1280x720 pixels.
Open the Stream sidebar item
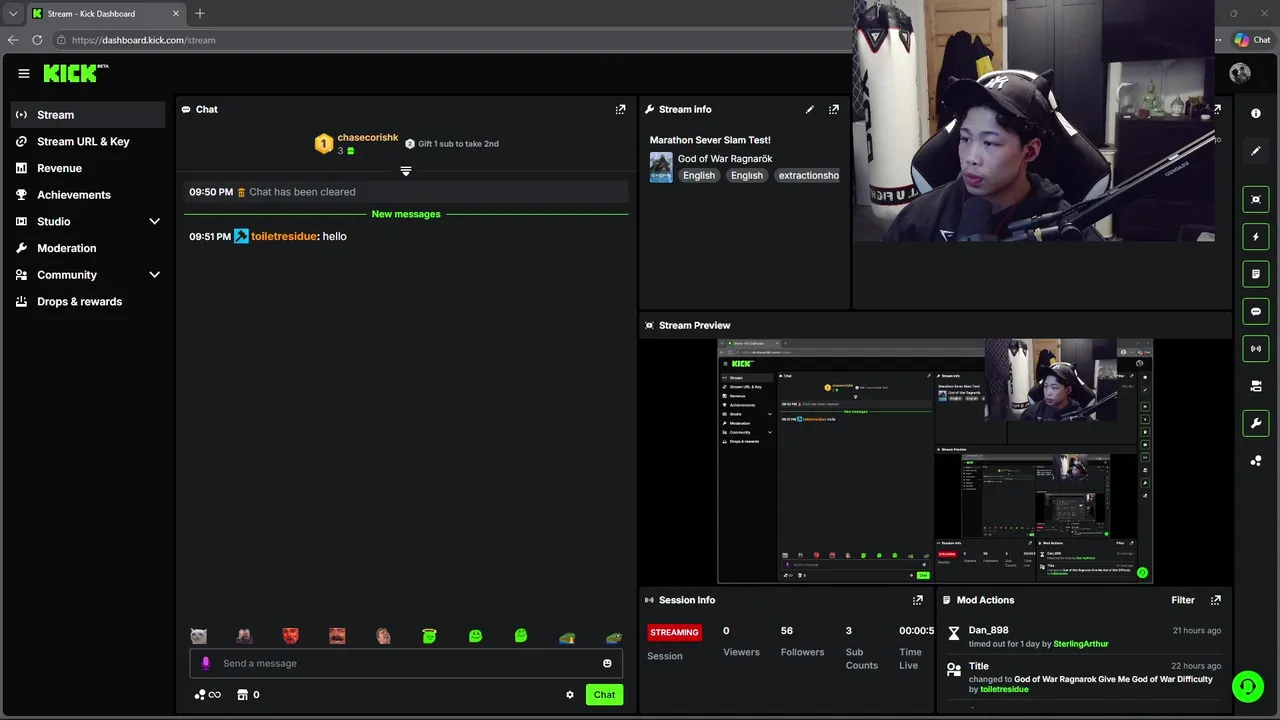88,115
